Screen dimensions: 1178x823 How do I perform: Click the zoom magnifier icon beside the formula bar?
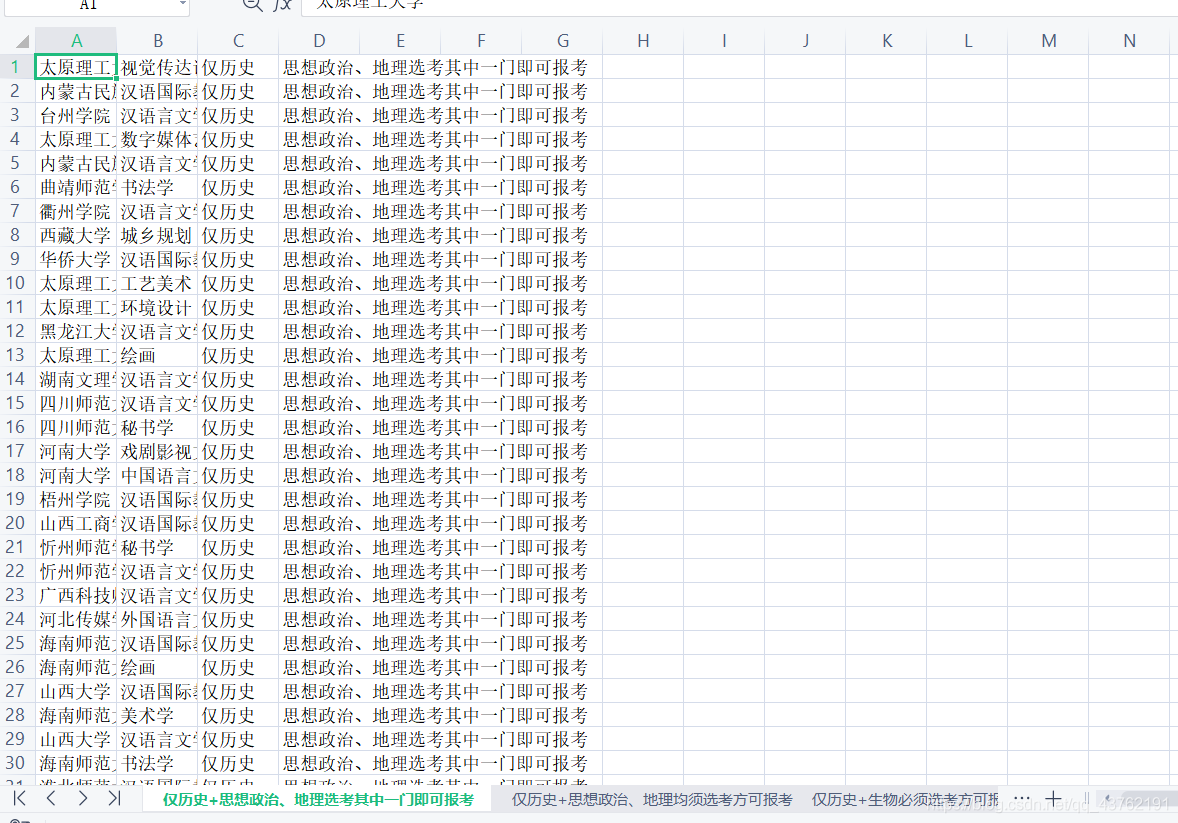pos(252,5)
